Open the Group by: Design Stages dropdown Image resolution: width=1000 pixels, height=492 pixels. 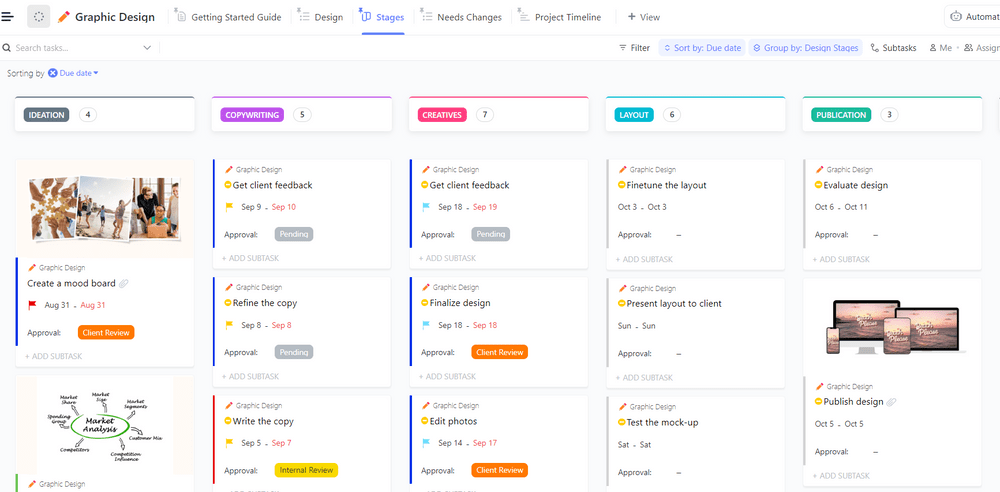(804, 48)
